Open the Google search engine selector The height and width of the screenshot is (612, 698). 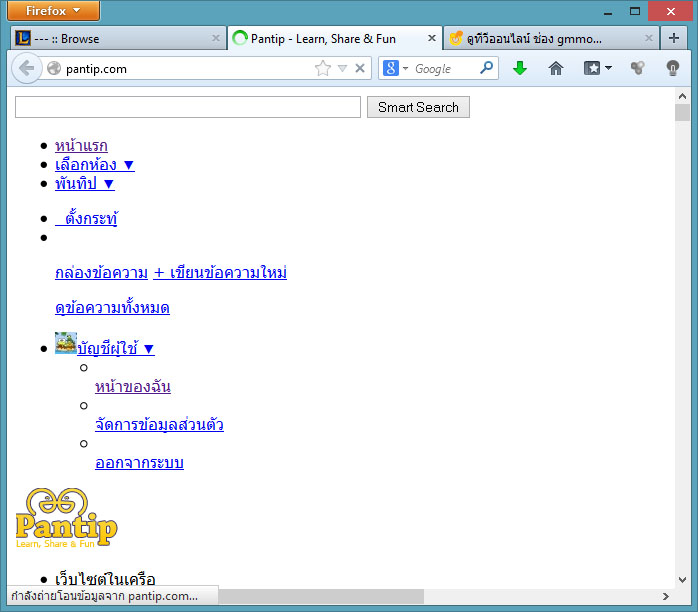pos(395,69)
